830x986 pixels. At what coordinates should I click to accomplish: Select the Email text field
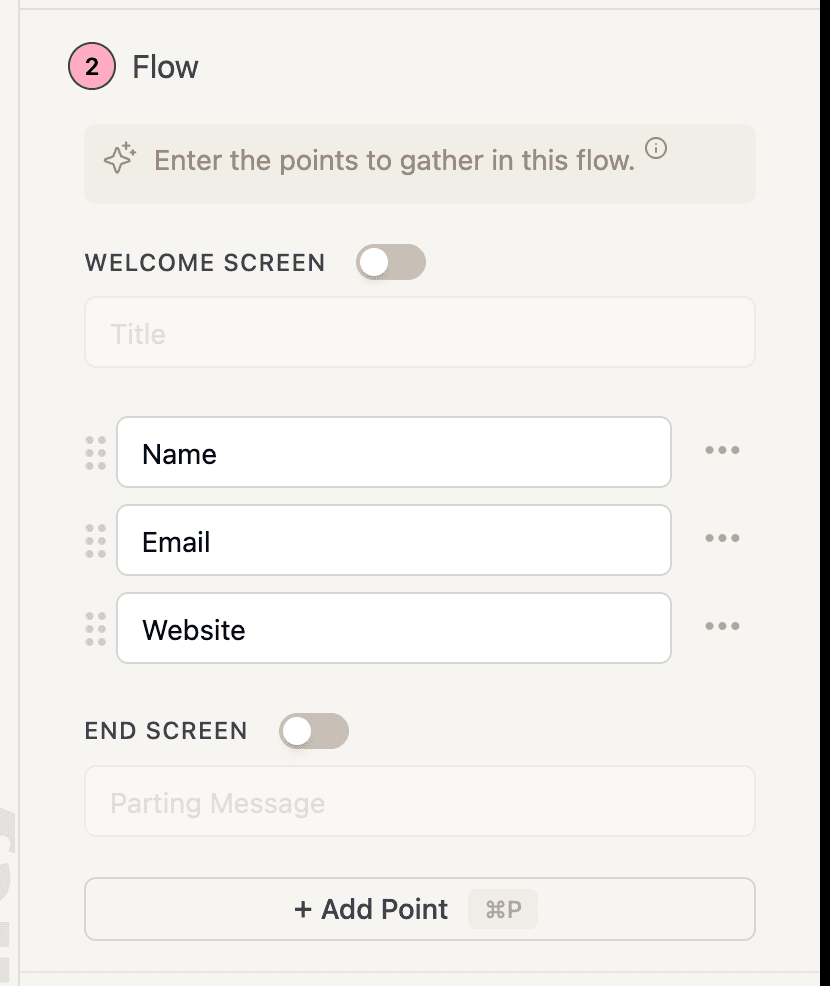click(394, 541)
